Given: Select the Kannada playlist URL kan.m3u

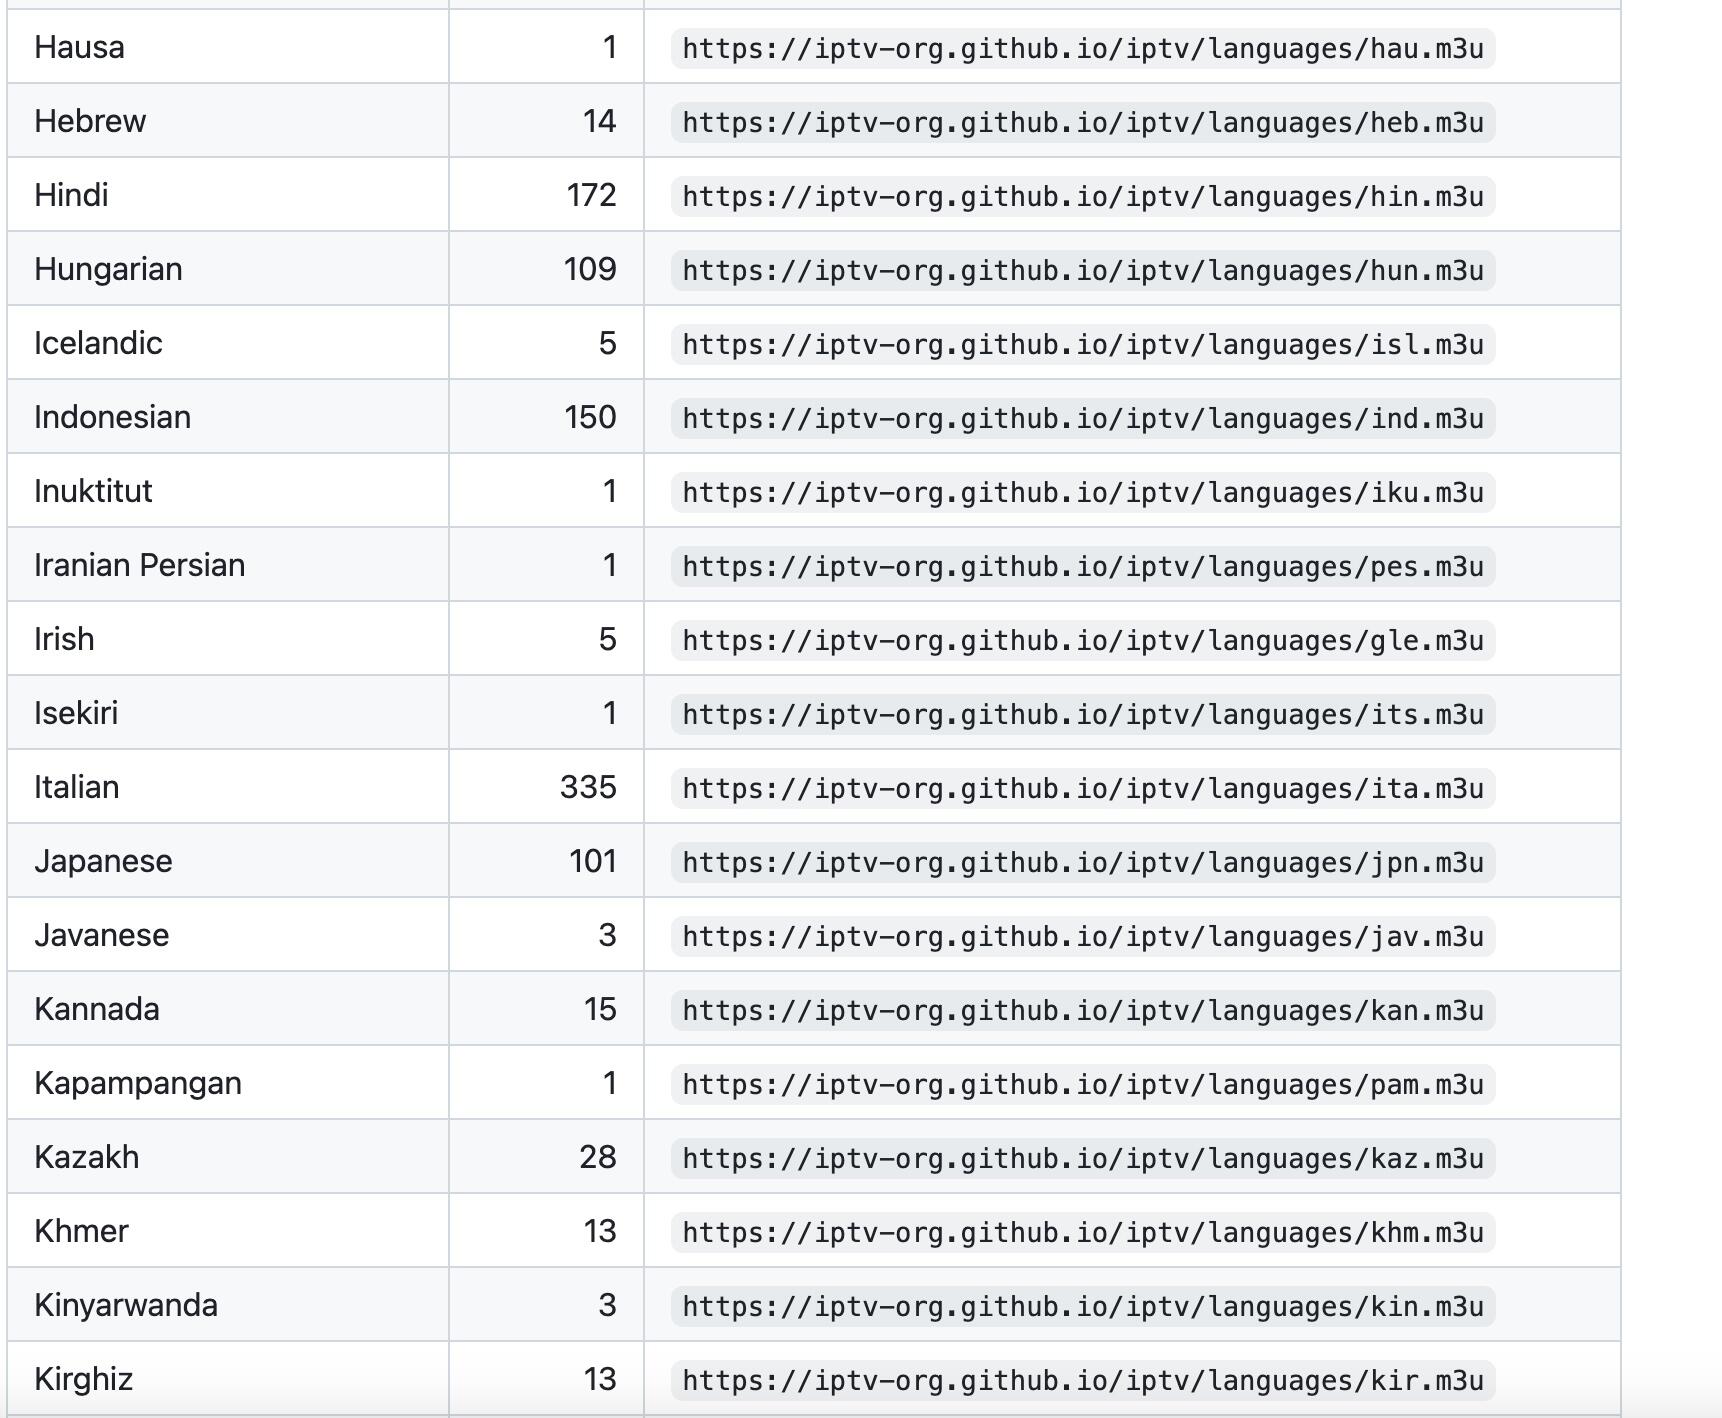Looking at the screenshot, I should (1083, 1010).
